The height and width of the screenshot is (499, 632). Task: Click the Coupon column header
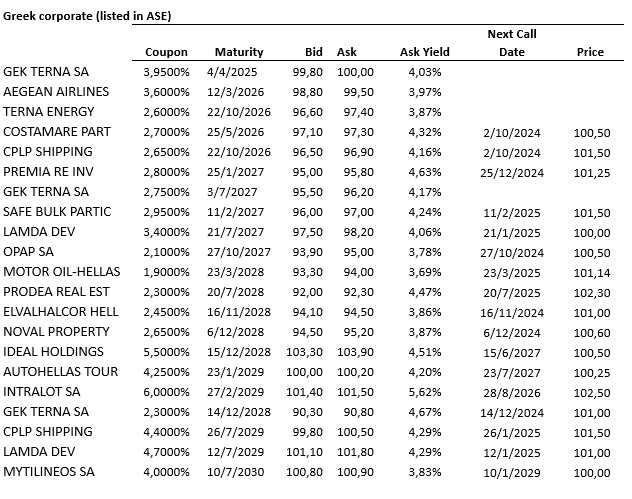[166, 52]
